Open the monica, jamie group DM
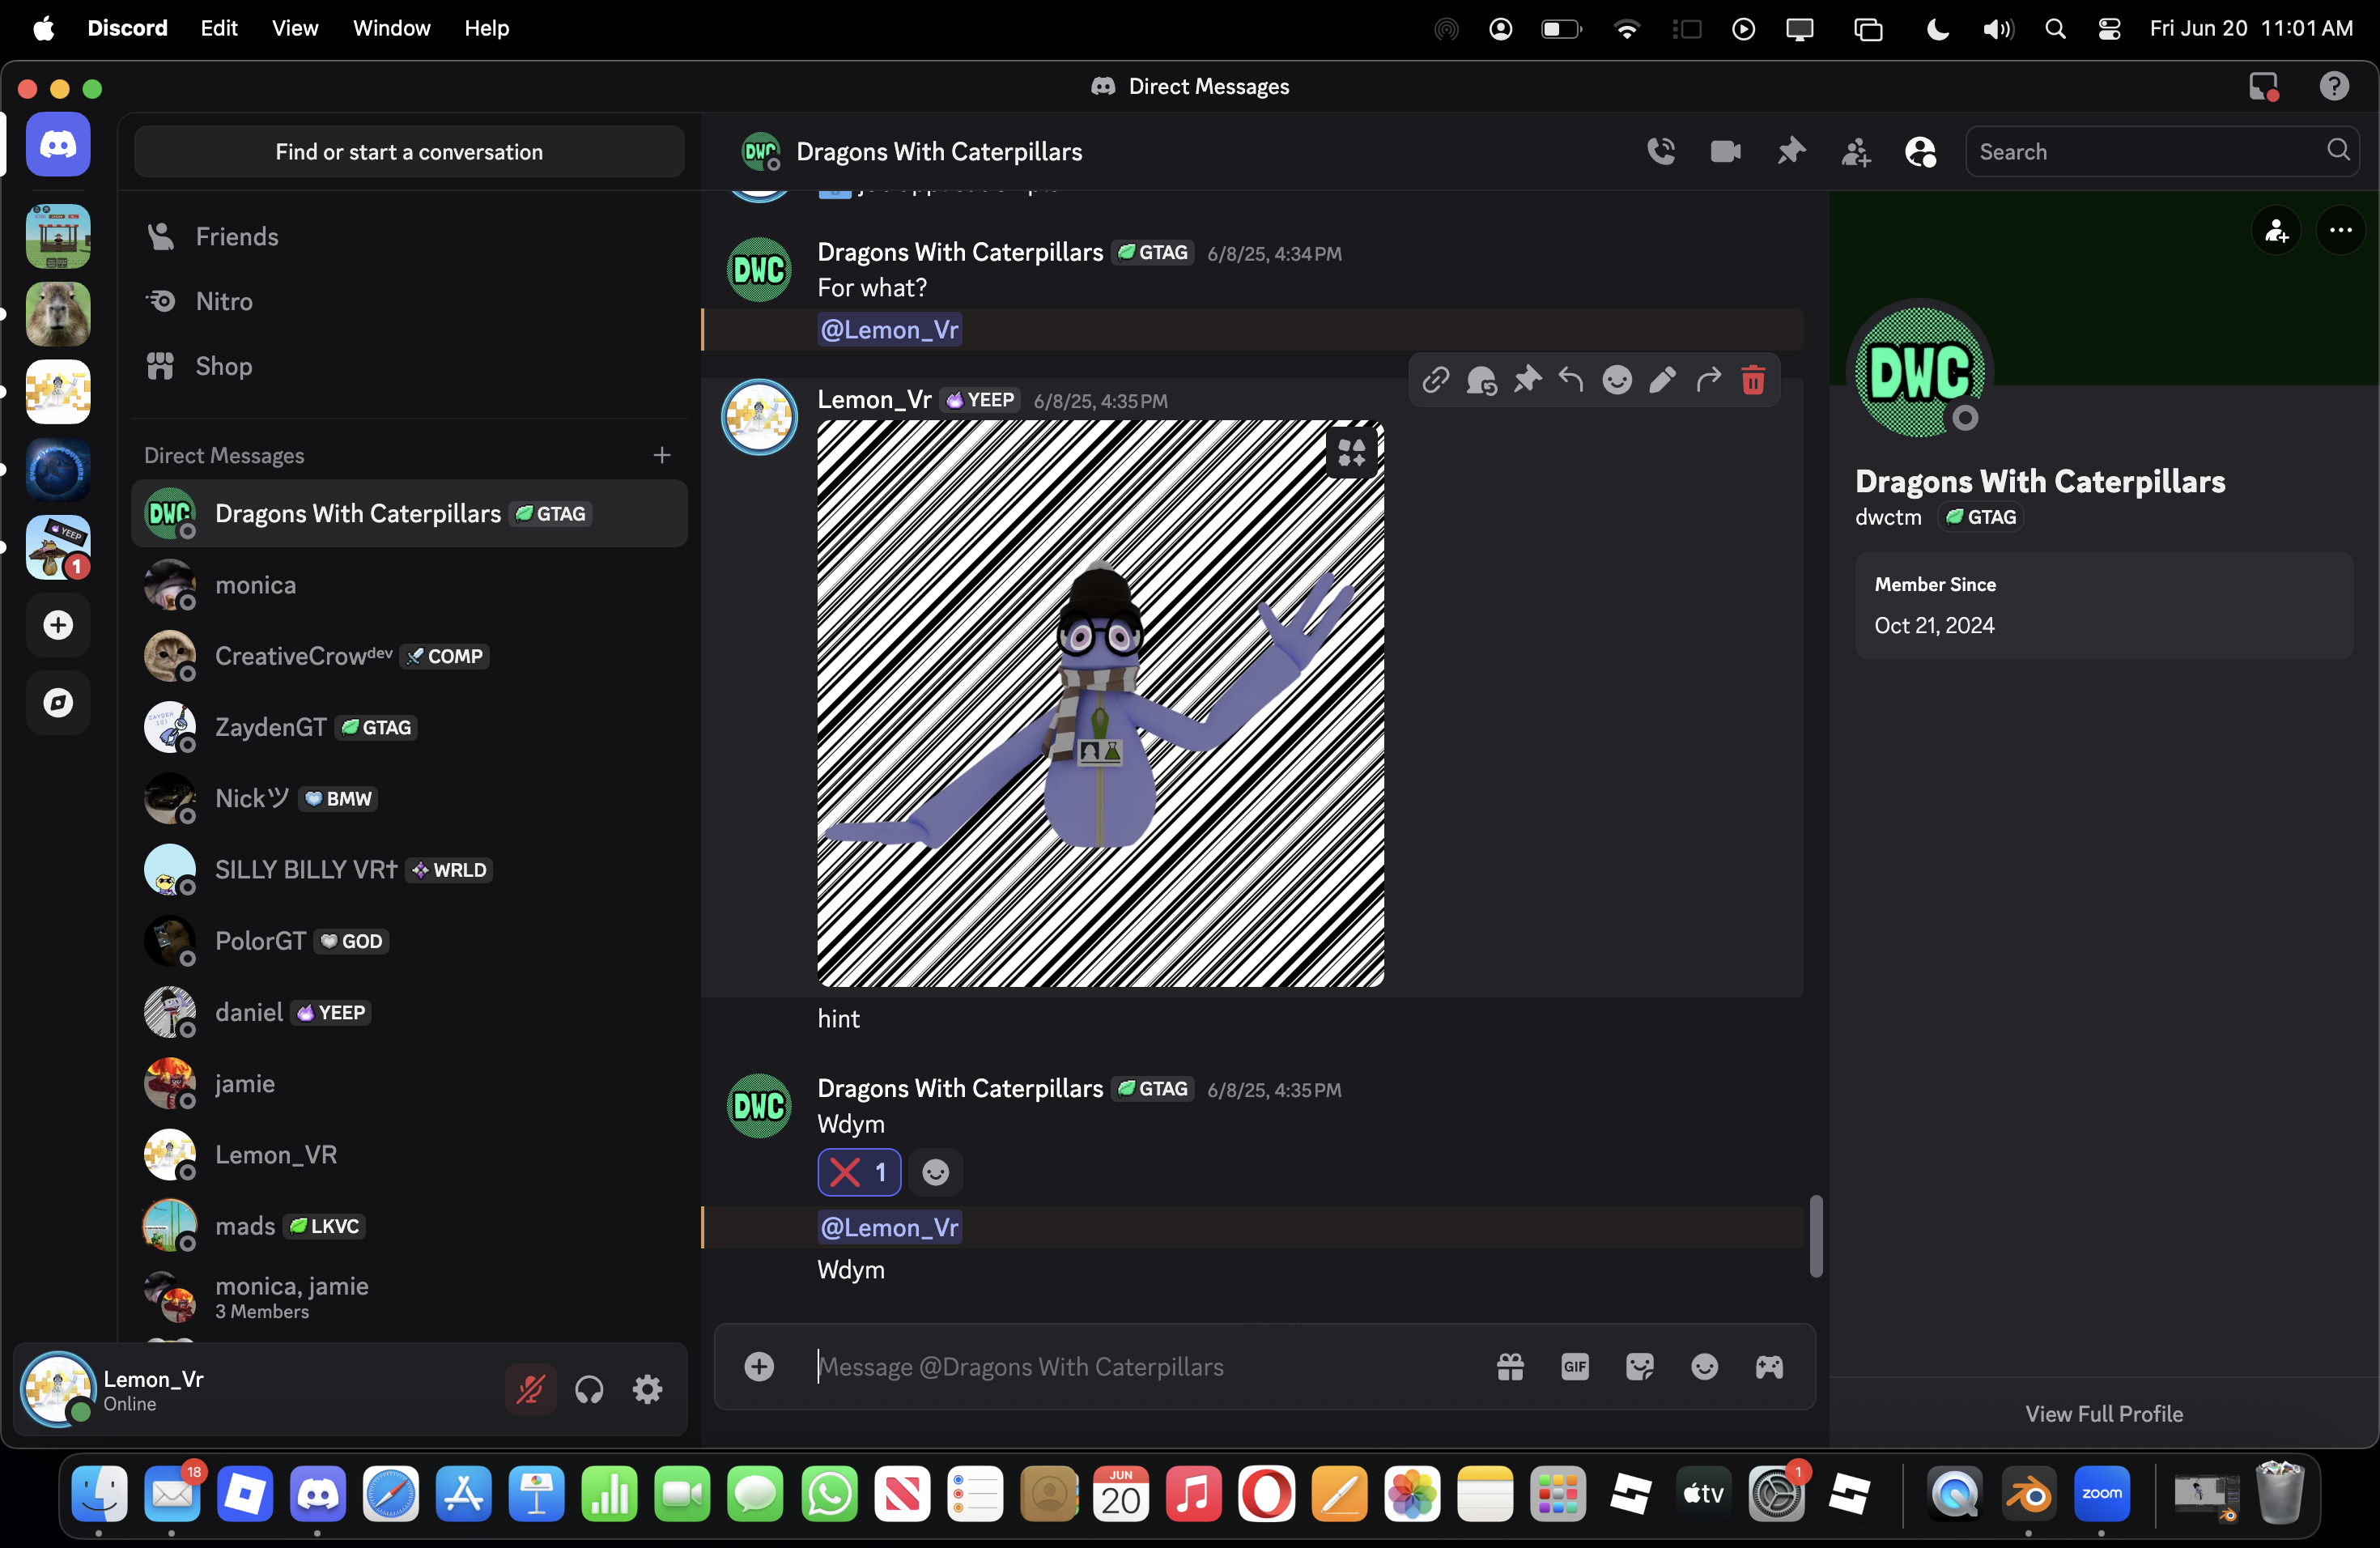This screenshot has width=2380, height=1548. coord(409,1297)
